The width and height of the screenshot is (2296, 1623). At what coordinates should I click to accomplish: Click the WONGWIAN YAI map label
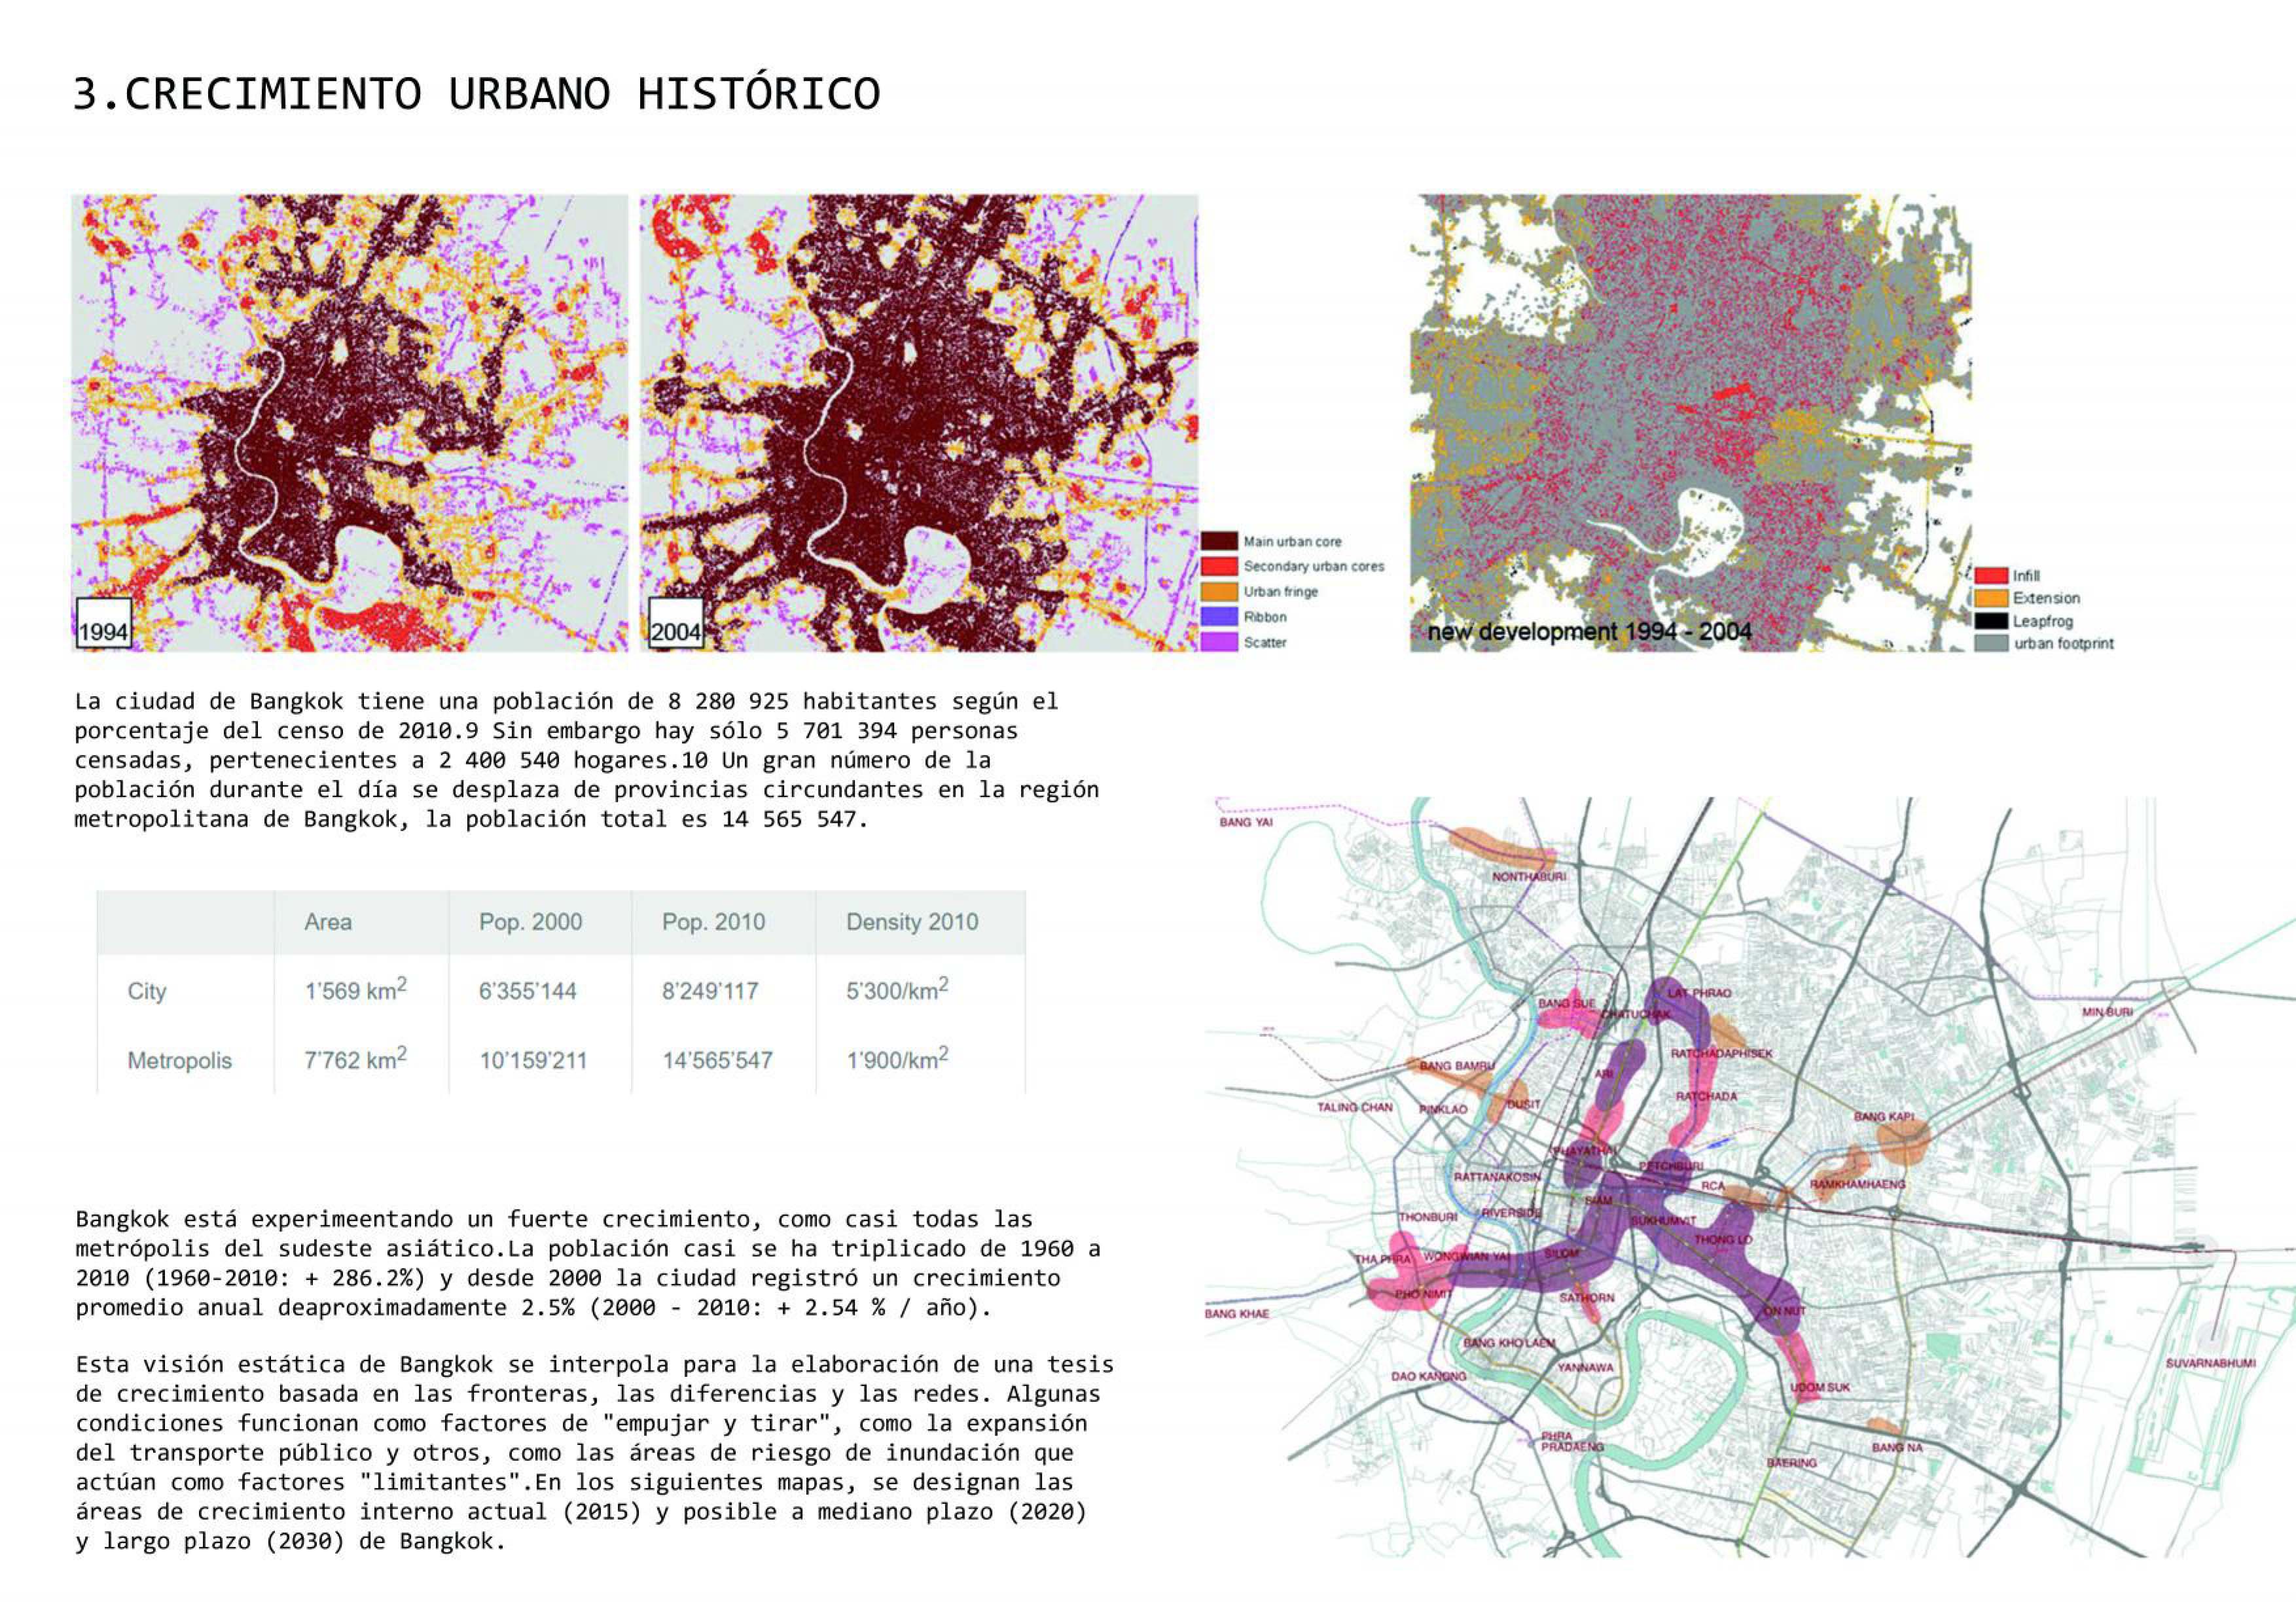pyautogui.click(x=1468, y=1256)
